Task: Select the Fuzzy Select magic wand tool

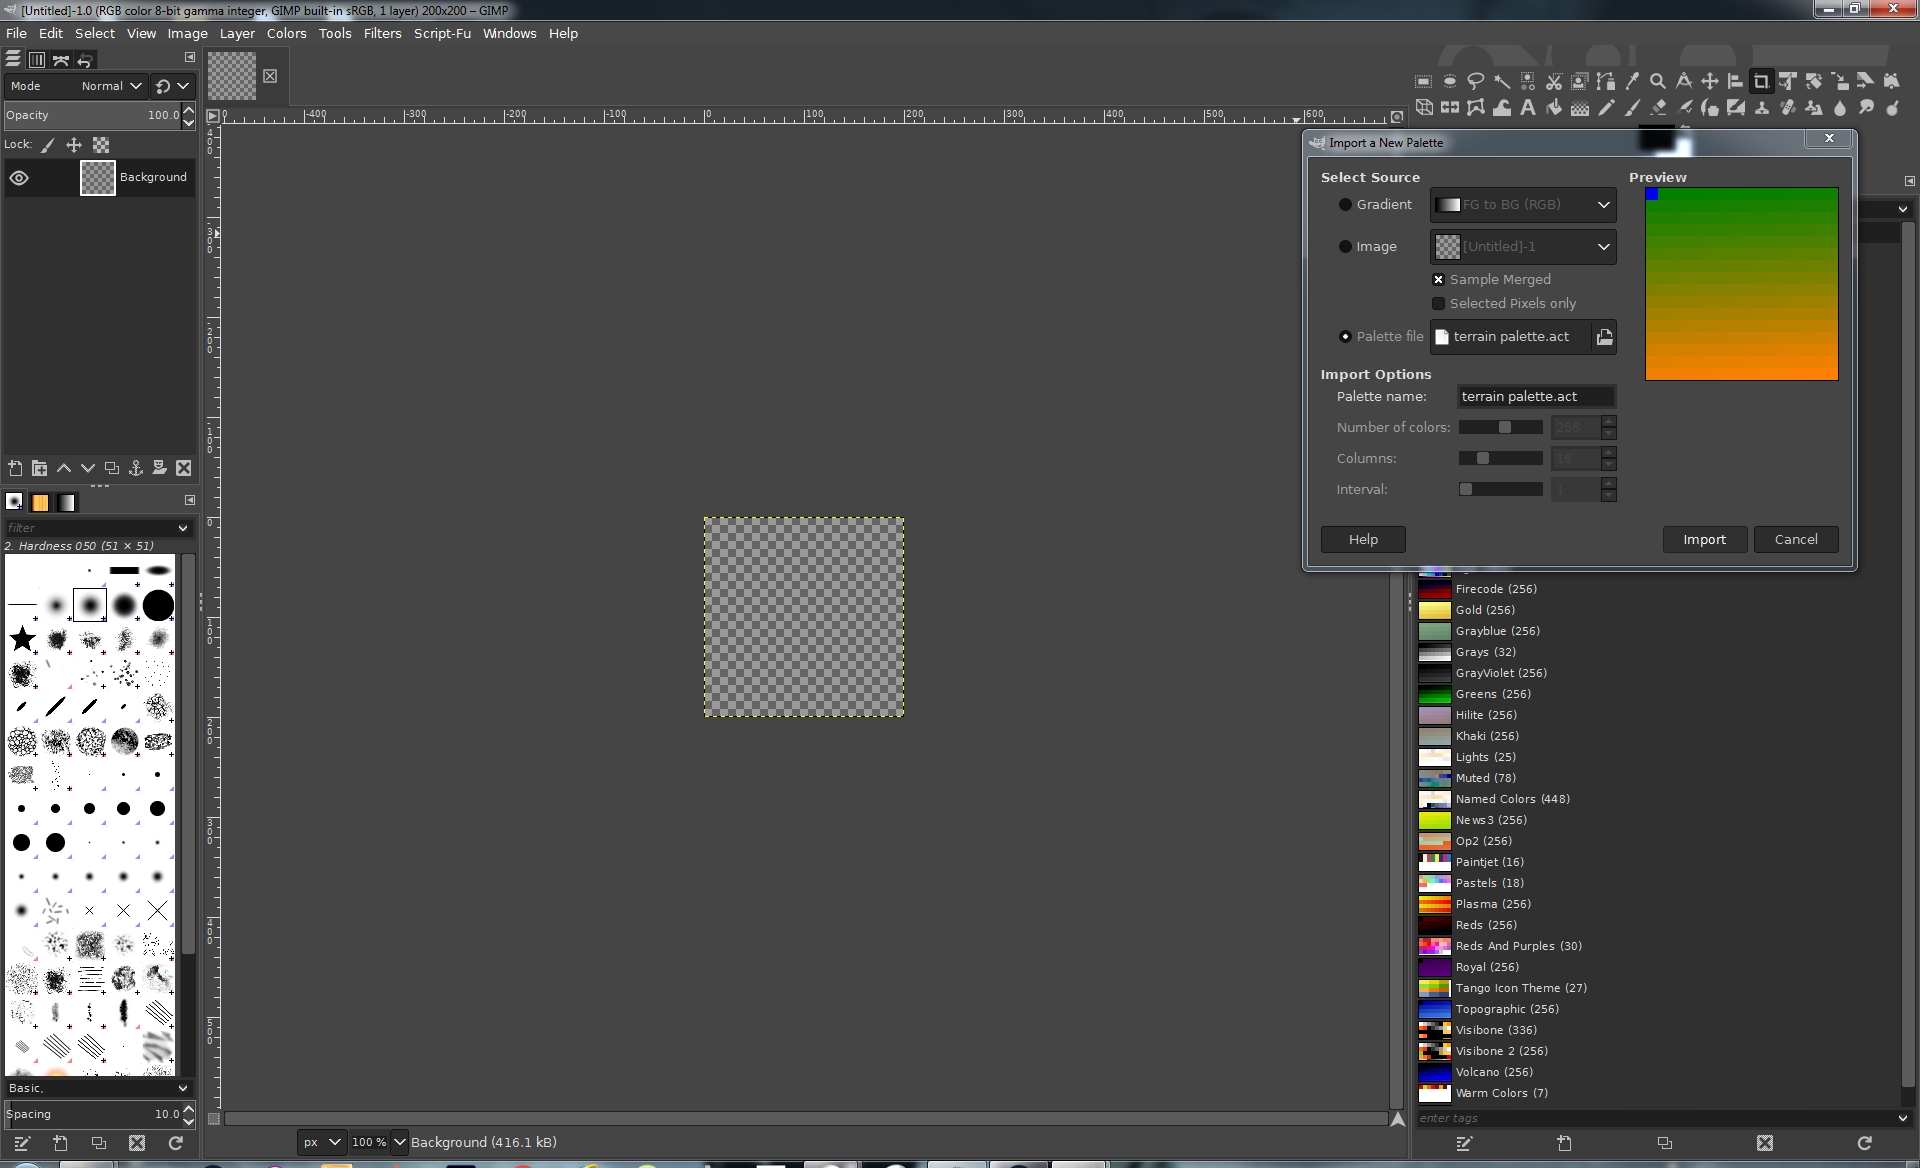Action: click(1502, 81)
